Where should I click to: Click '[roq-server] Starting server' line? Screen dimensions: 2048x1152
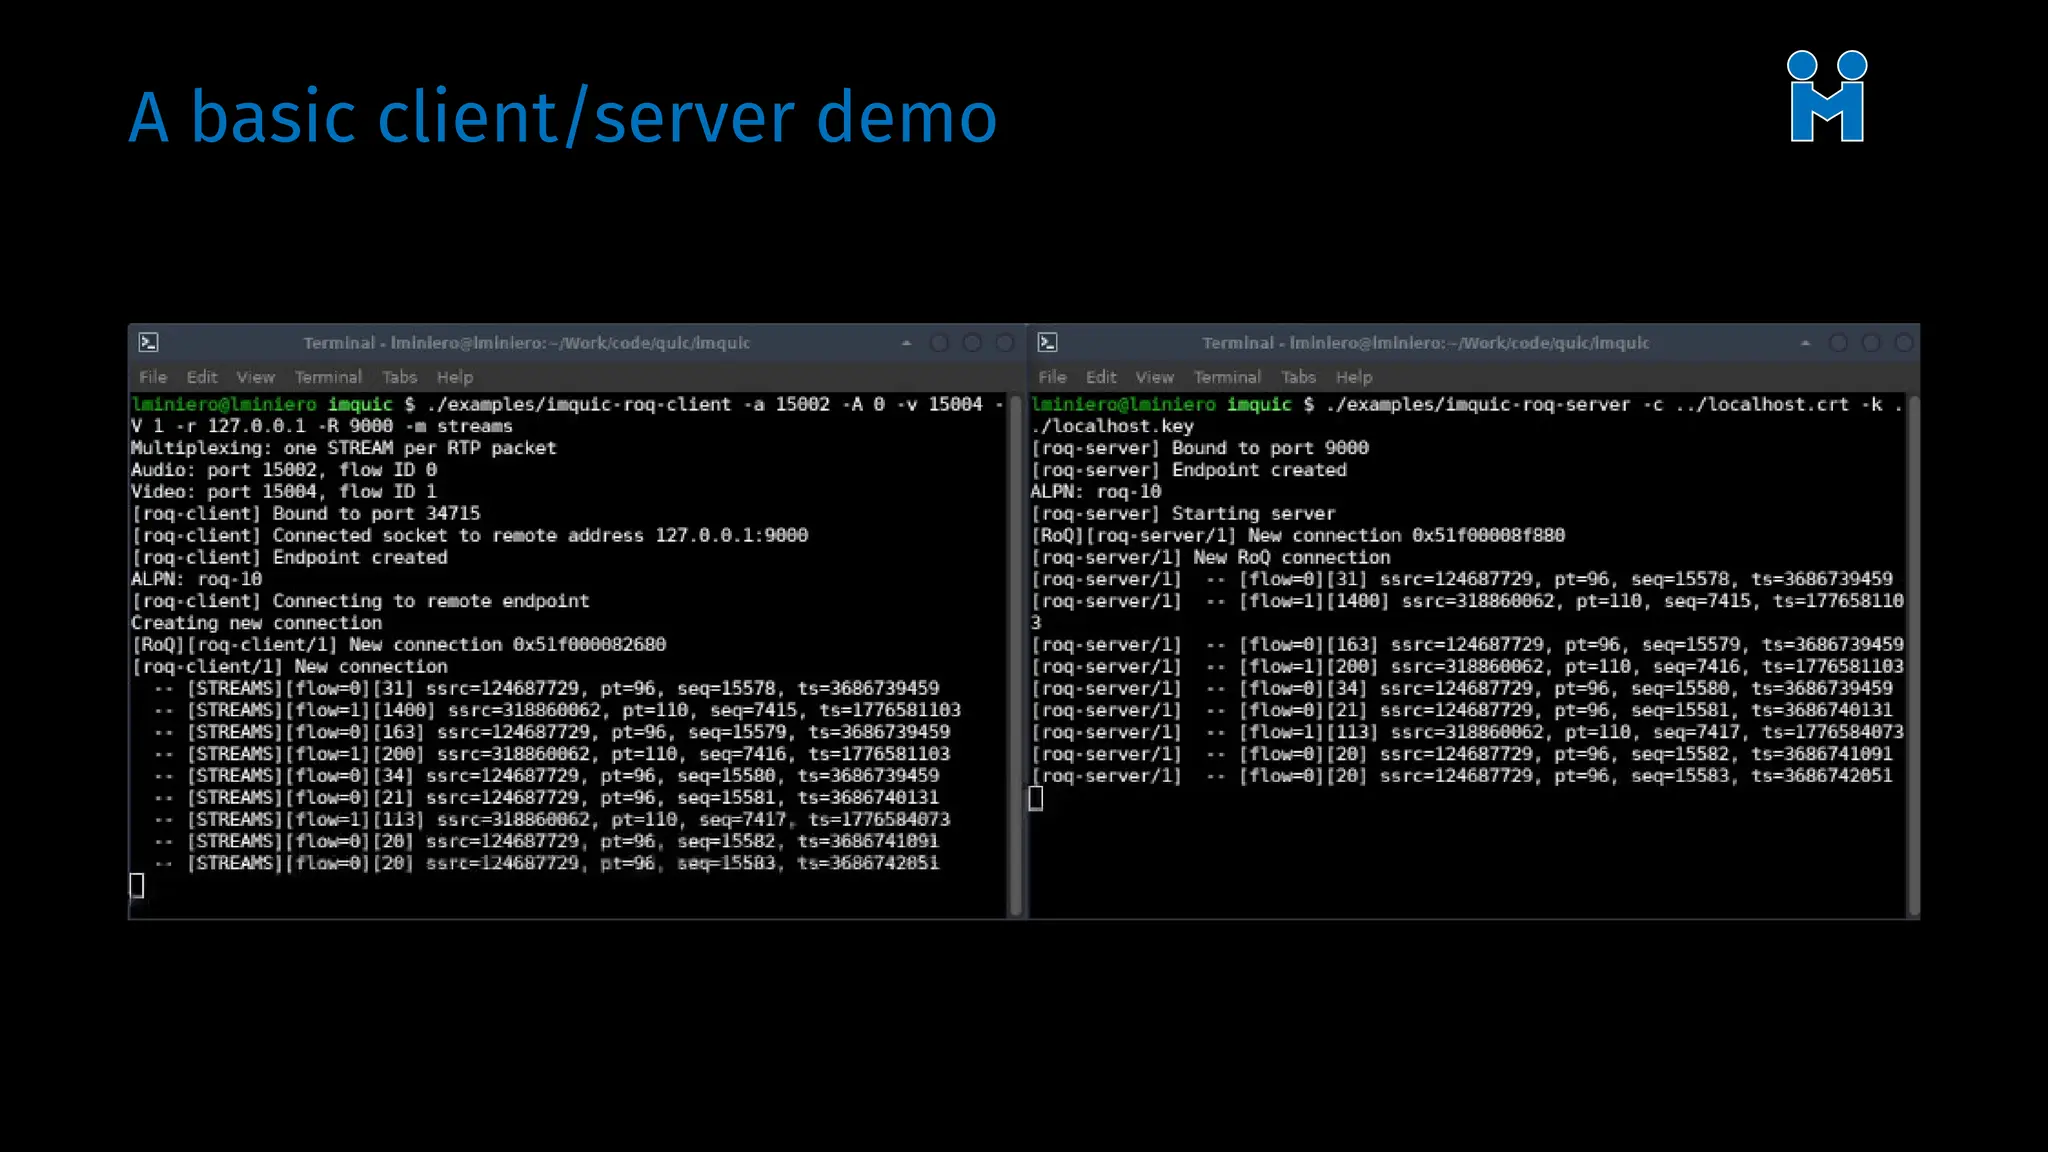[1183, 514]
